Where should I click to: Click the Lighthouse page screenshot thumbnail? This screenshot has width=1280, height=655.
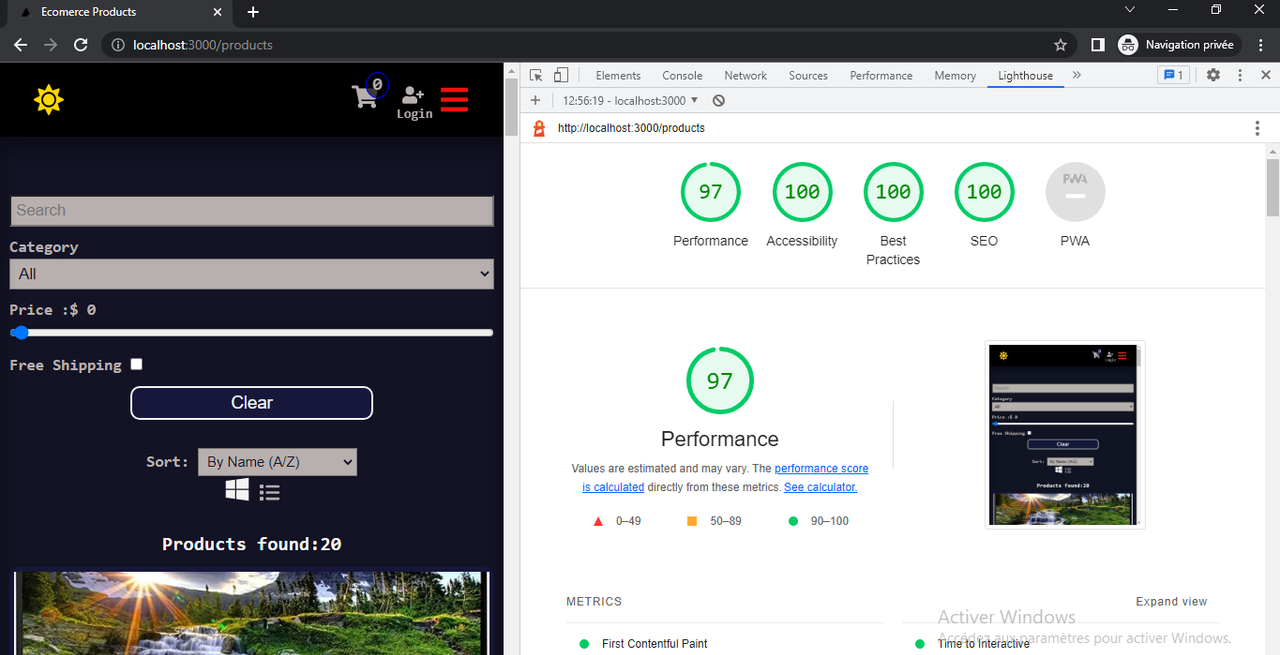click(1065, 435)
